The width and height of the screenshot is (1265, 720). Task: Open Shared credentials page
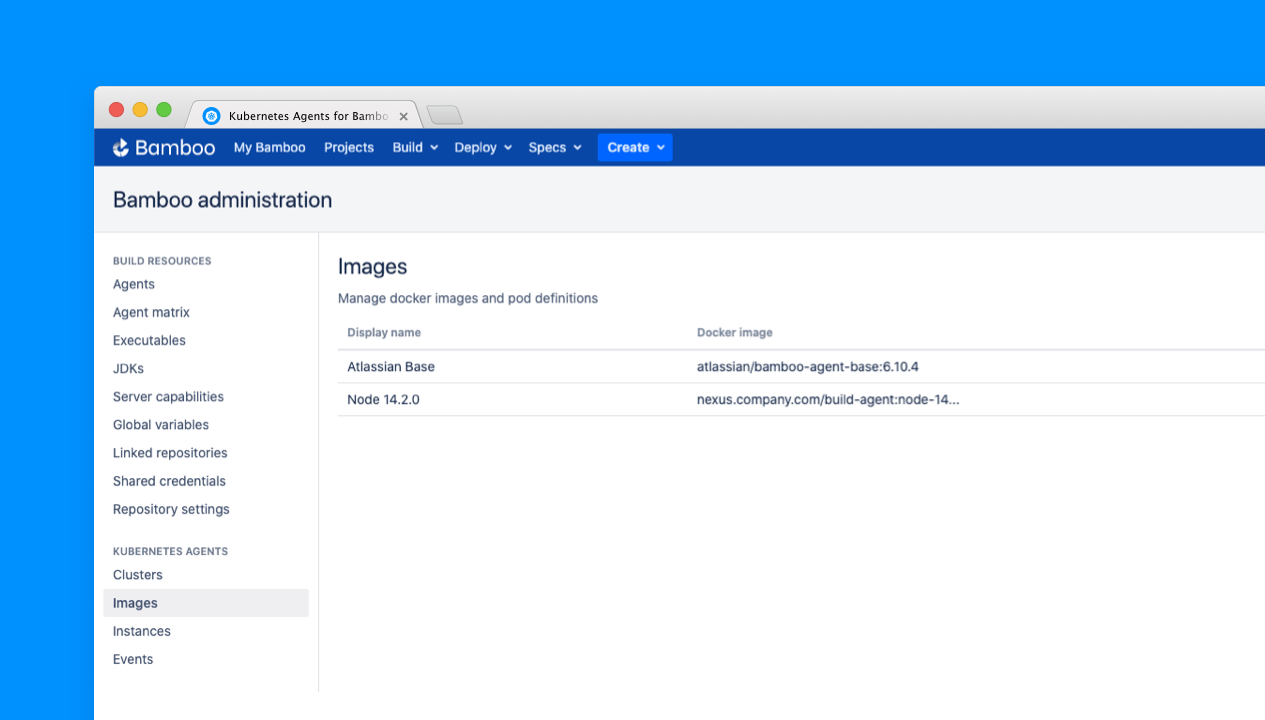(169, 480)
